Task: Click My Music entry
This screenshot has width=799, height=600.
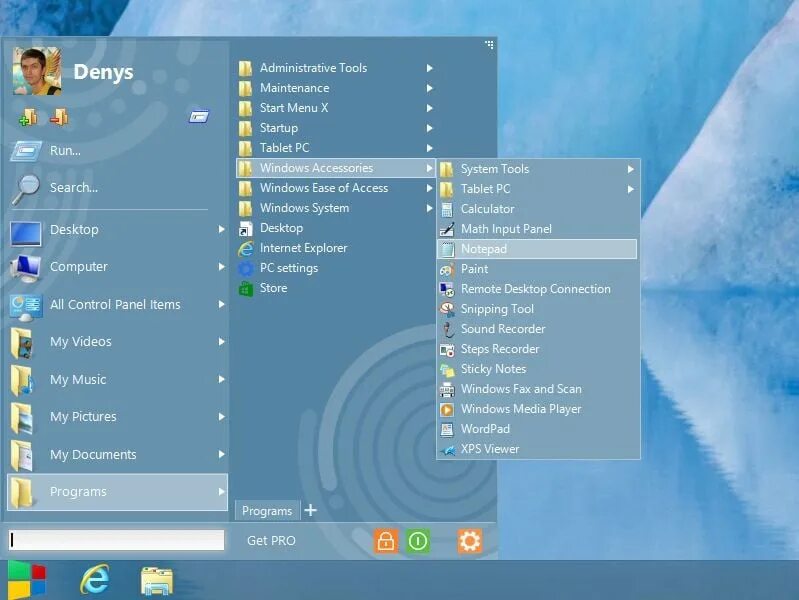Action: coord(117,379)
